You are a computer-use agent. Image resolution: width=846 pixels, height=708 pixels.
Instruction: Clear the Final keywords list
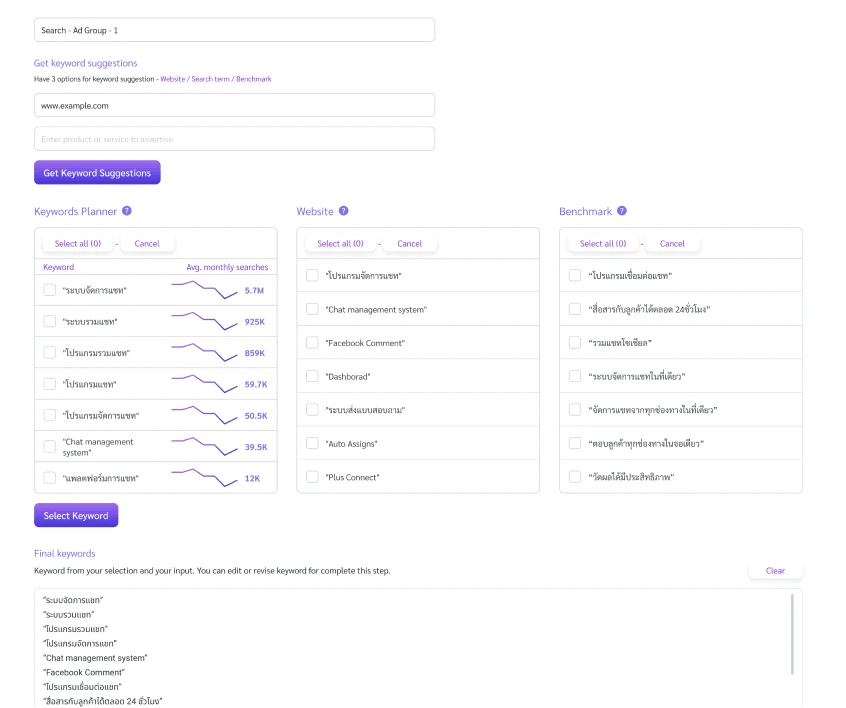(x=775, y=570)
